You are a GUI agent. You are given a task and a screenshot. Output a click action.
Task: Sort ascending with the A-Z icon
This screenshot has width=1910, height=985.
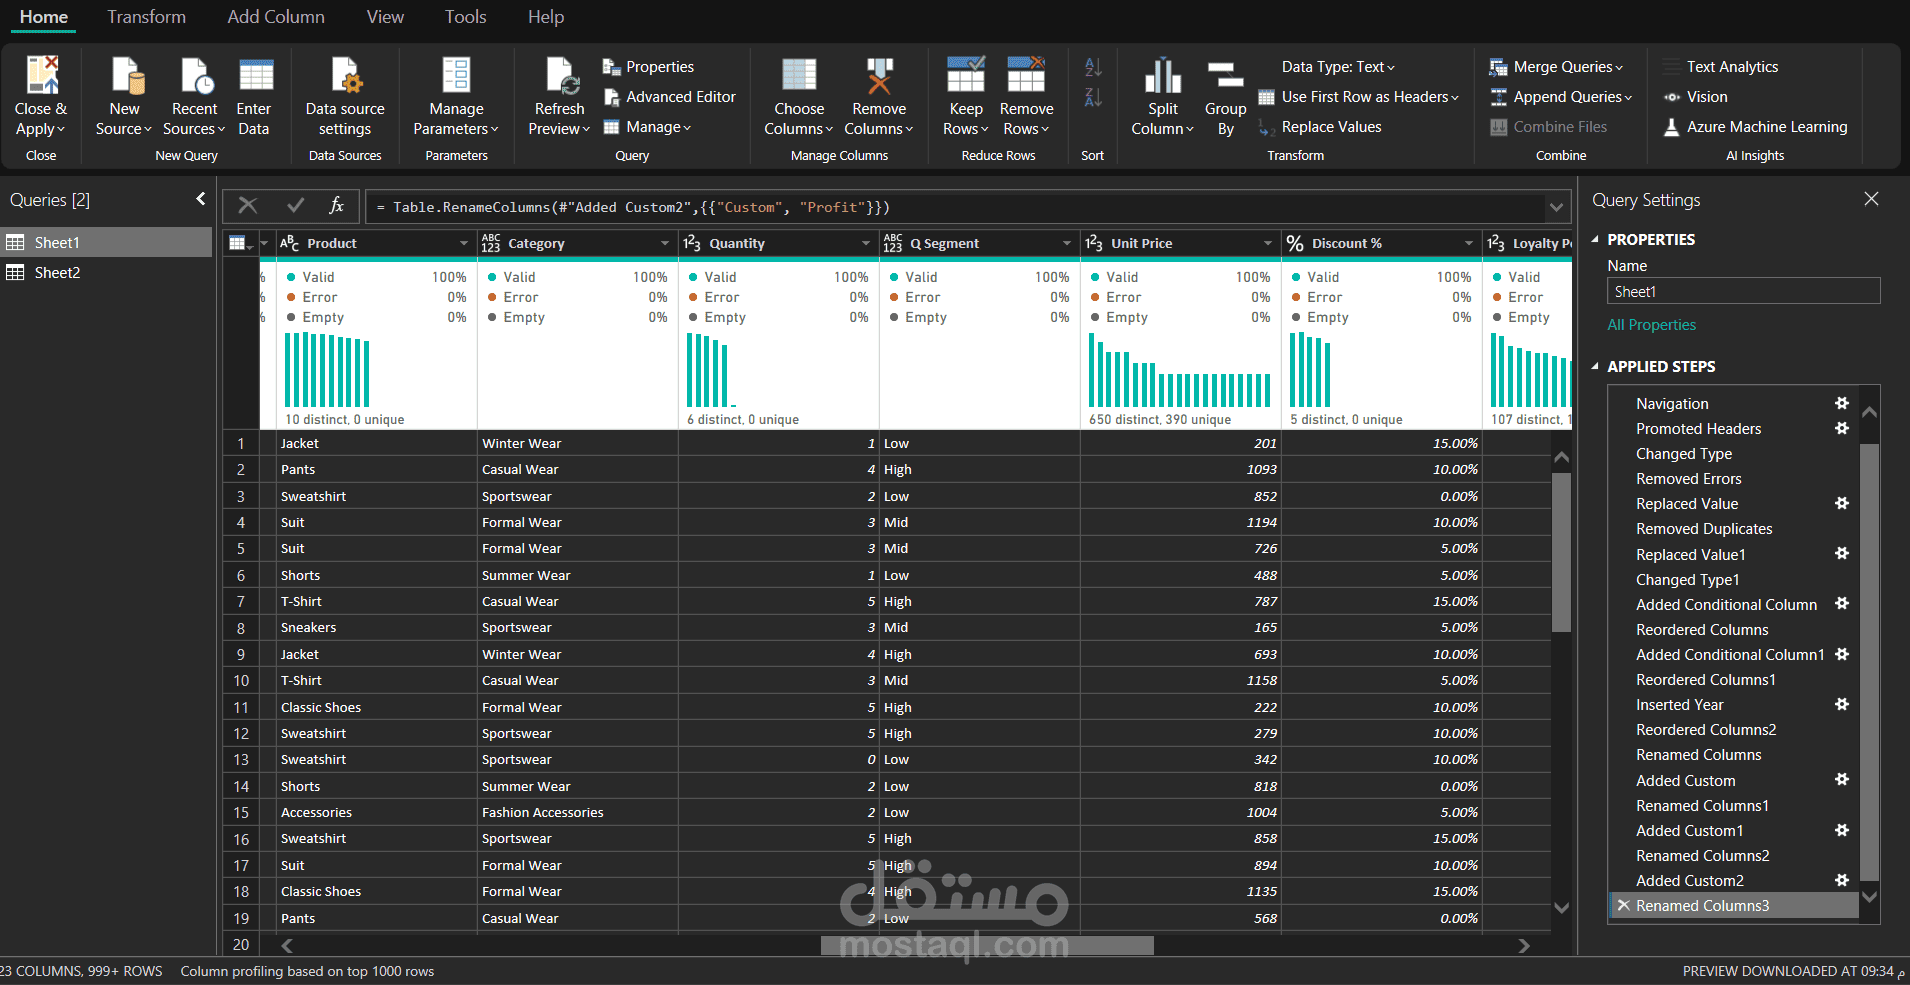(x=1093, y=67)
